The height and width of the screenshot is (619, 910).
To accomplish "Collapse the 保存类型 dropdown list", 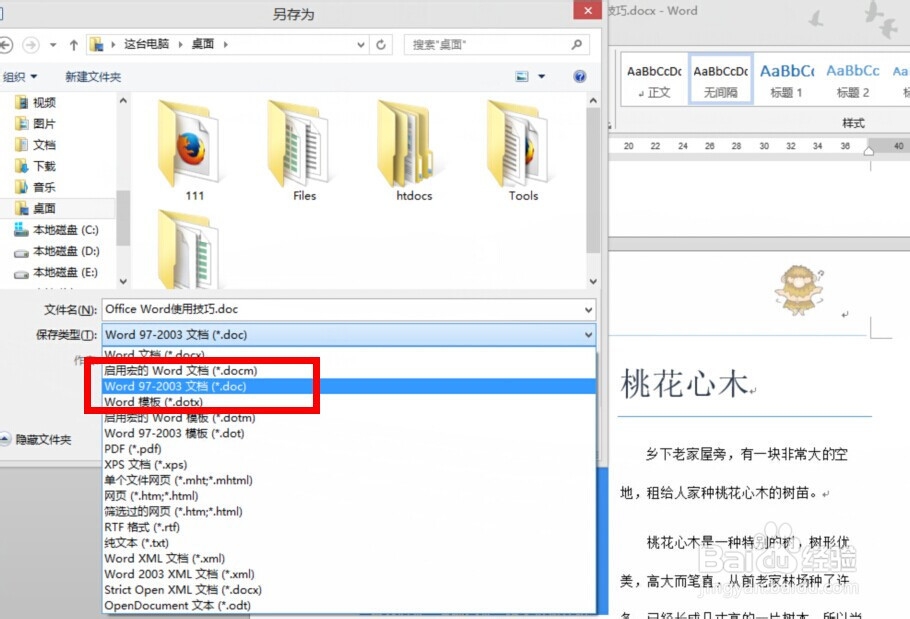I will click(x=588, y=335).
